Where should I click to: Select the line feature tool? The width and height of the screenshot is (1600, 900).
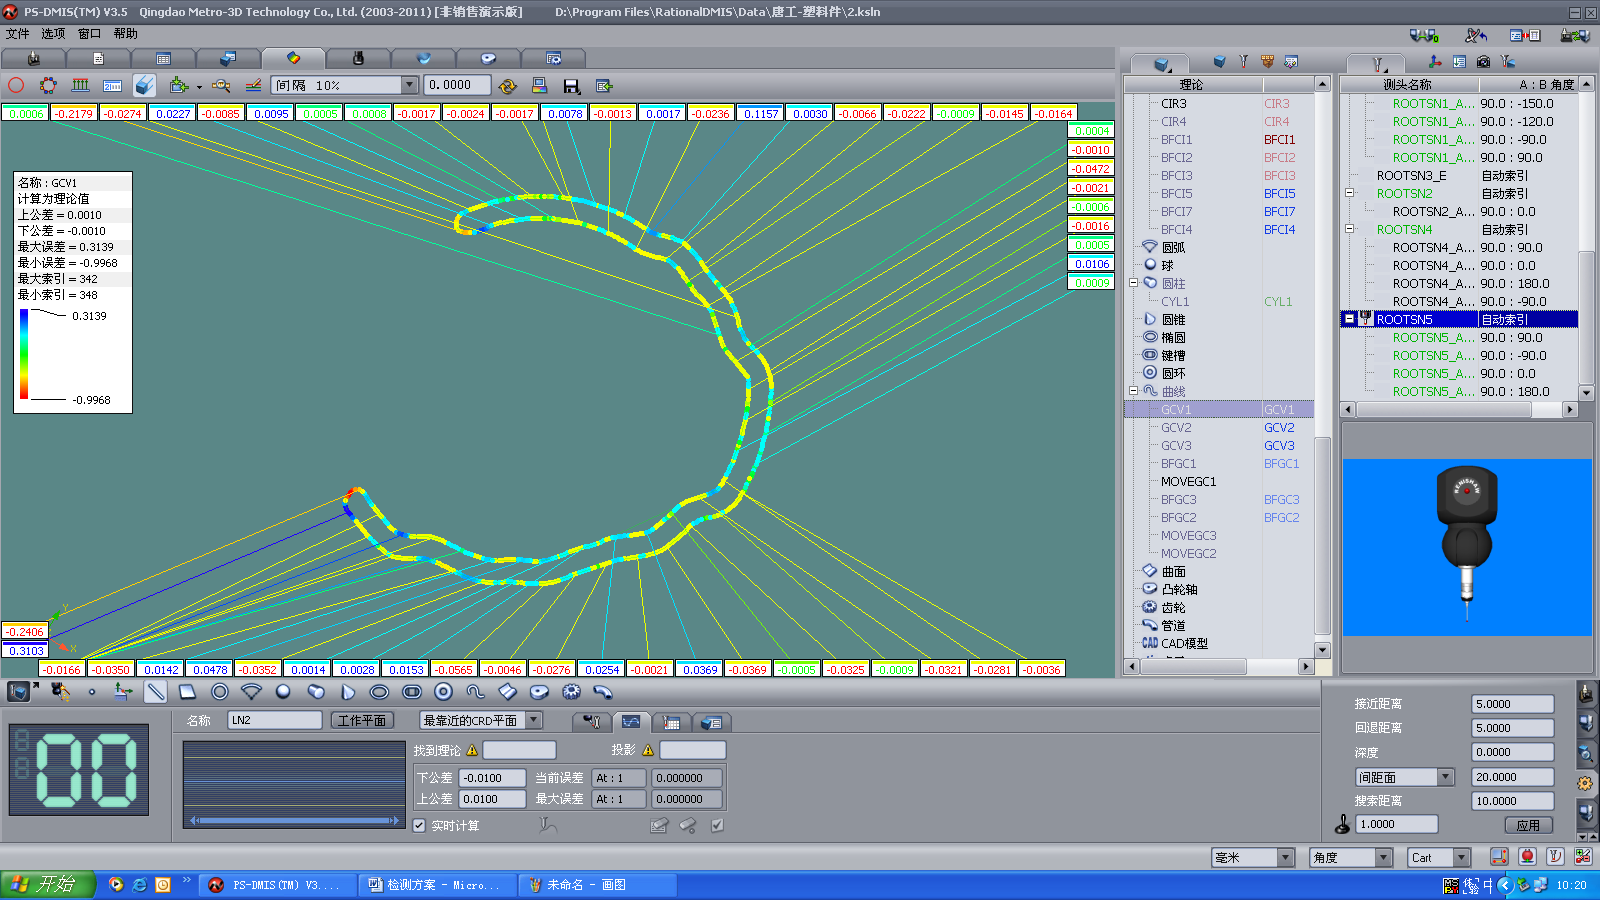(x=155, y=691)
